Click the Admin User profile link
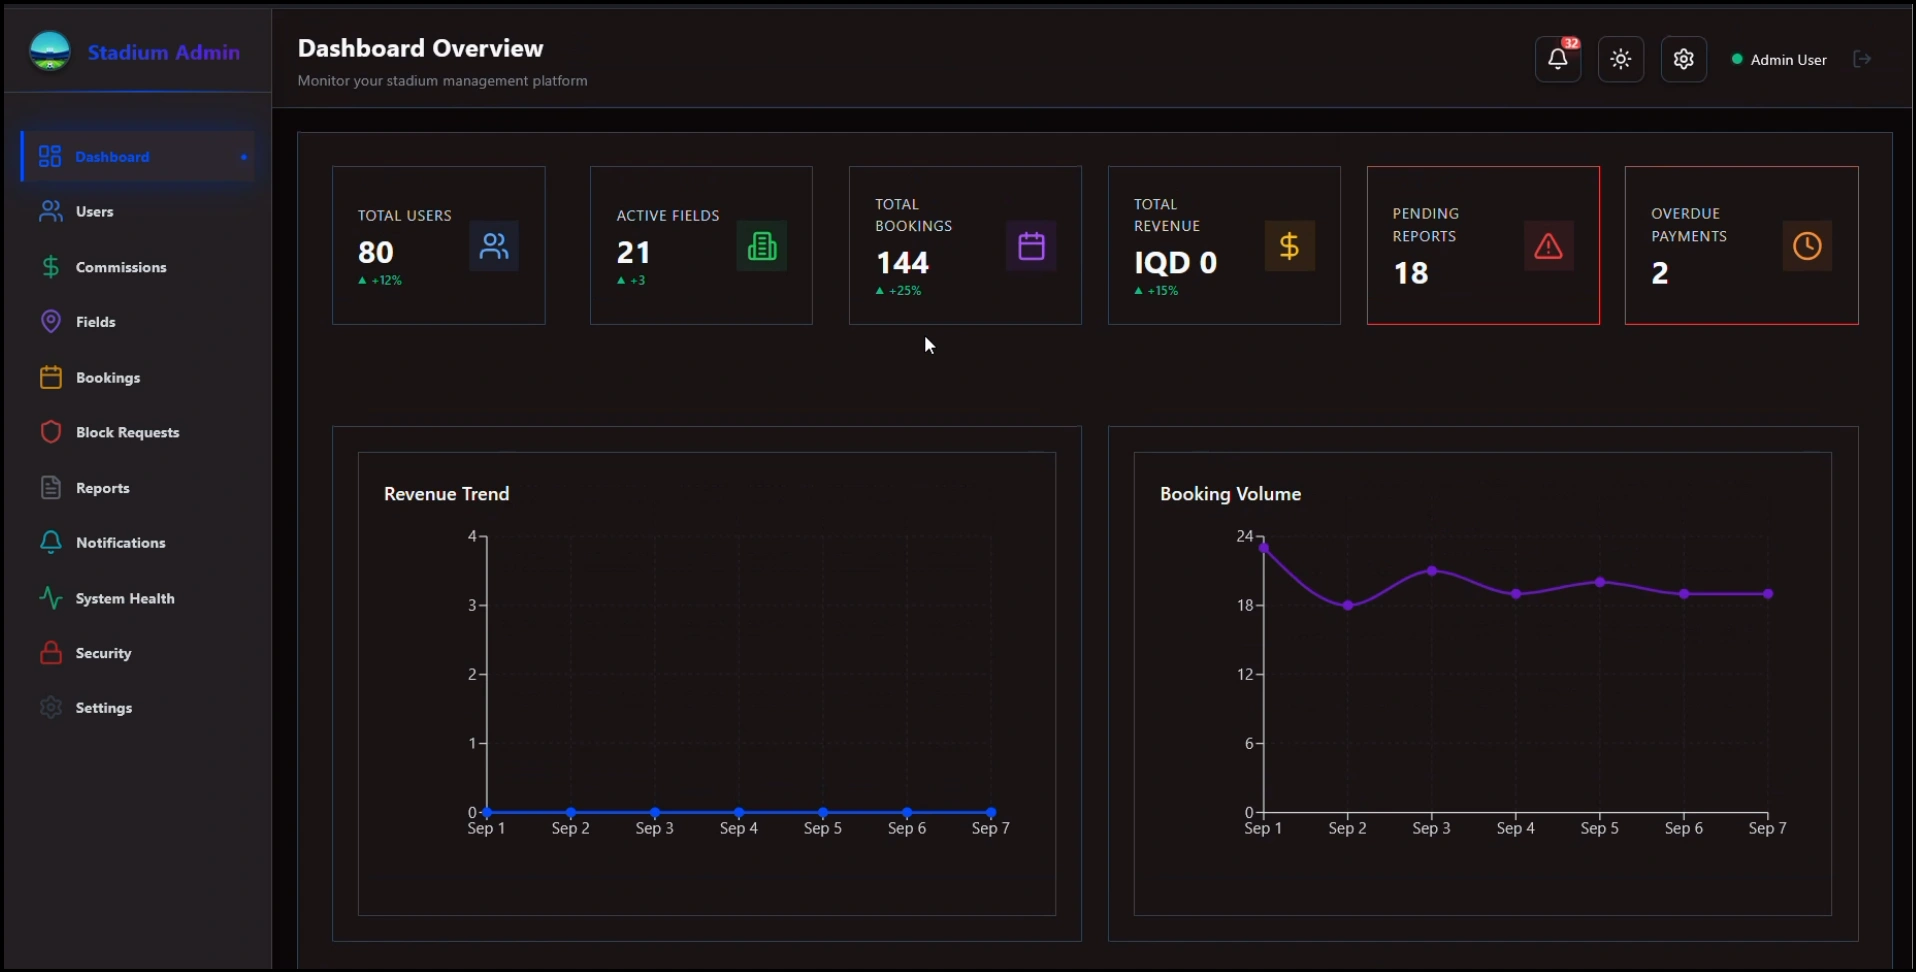Screen dimensions: 1916x972 1788,59
